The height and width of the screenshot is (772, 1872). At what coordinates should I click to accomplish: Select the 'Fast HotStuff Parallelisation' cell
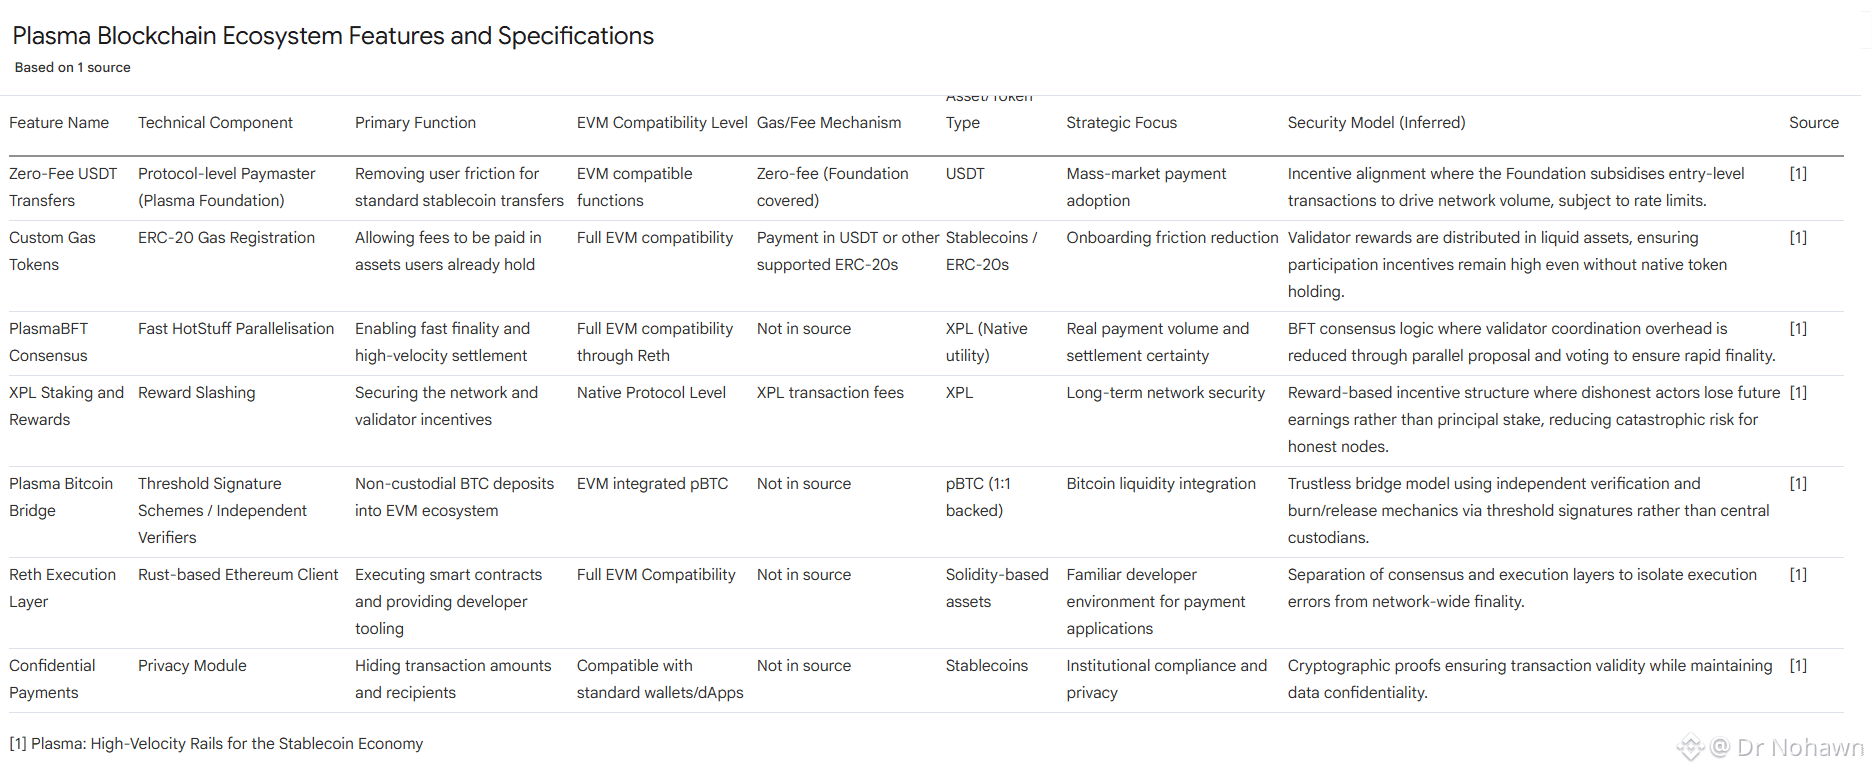tap(236, 328)
